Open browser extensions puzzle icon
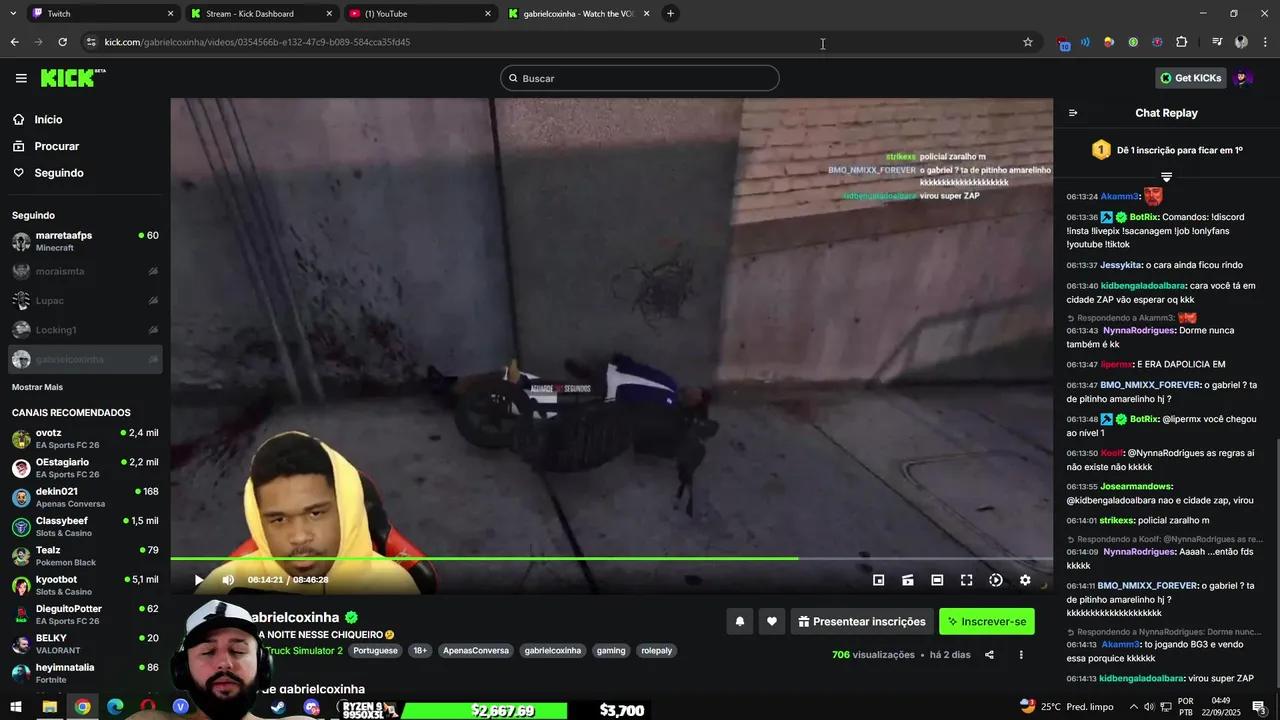 click(1181, 42)
